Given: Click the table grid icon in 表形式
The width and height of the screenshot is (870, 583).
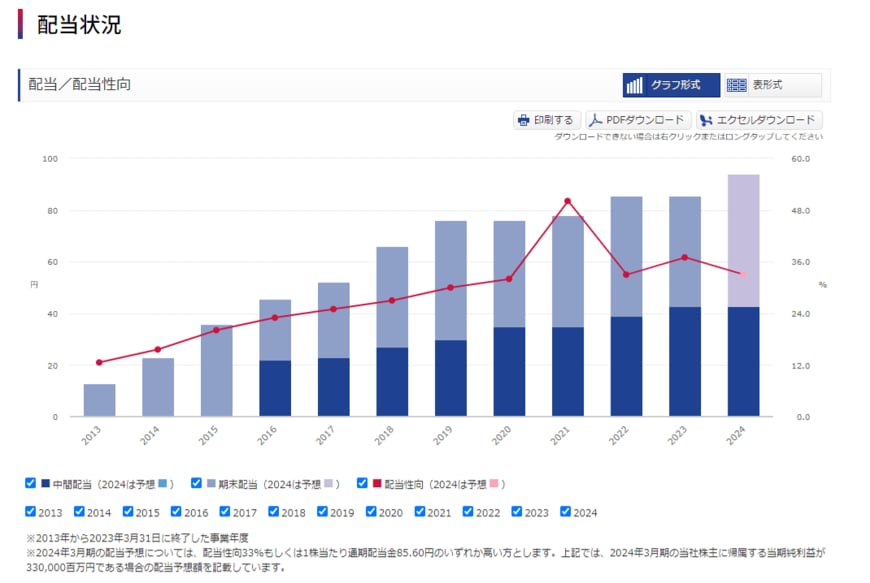Looking at the screenshot, I should (736, 85).
